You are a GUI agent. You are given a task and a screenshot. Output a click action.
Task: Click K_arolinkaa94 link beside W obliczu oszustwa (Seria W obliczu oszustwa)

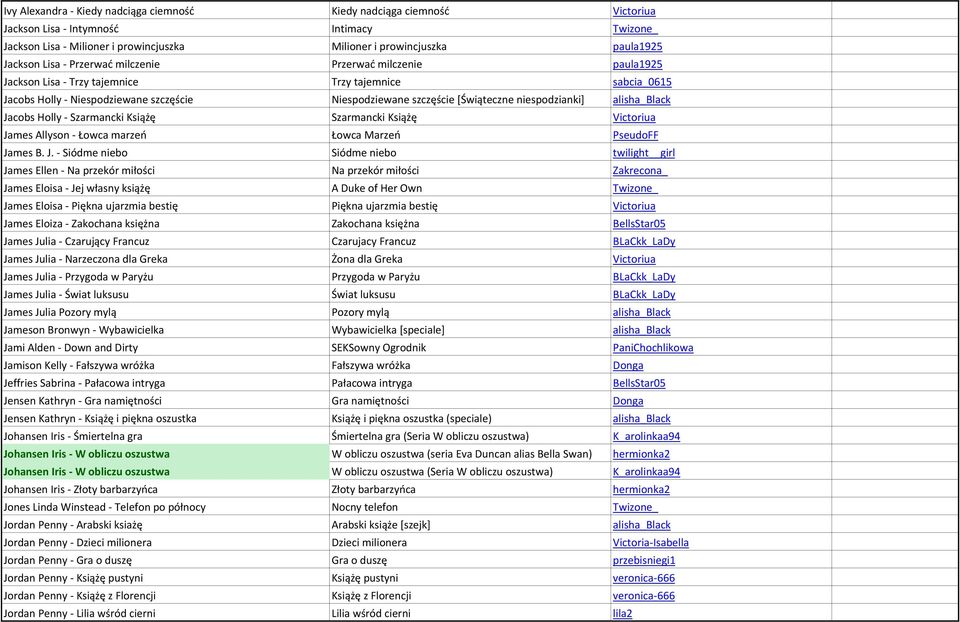click(x=647, y=473)
